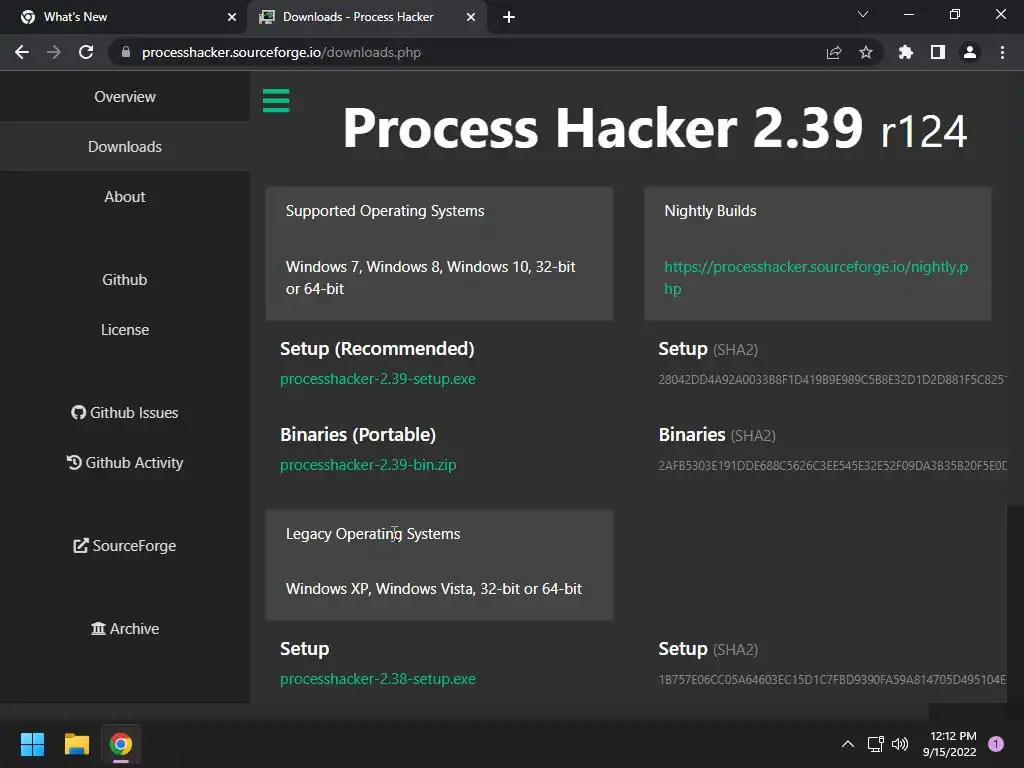The width and height of the screenshot is (1024, 768).
Task: Download processhacker-2.39-bin.zip
Action: (x=368, y=465)
